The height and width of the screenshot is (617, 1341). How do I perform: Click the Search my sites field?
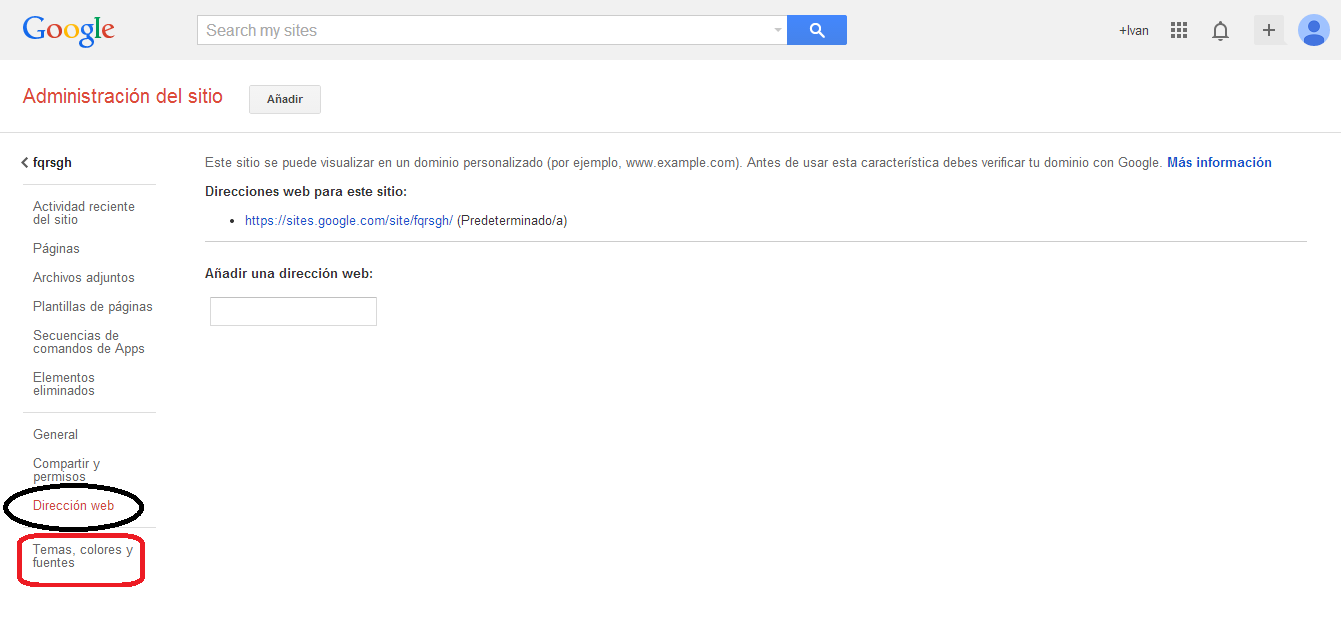tap(485, 31)
